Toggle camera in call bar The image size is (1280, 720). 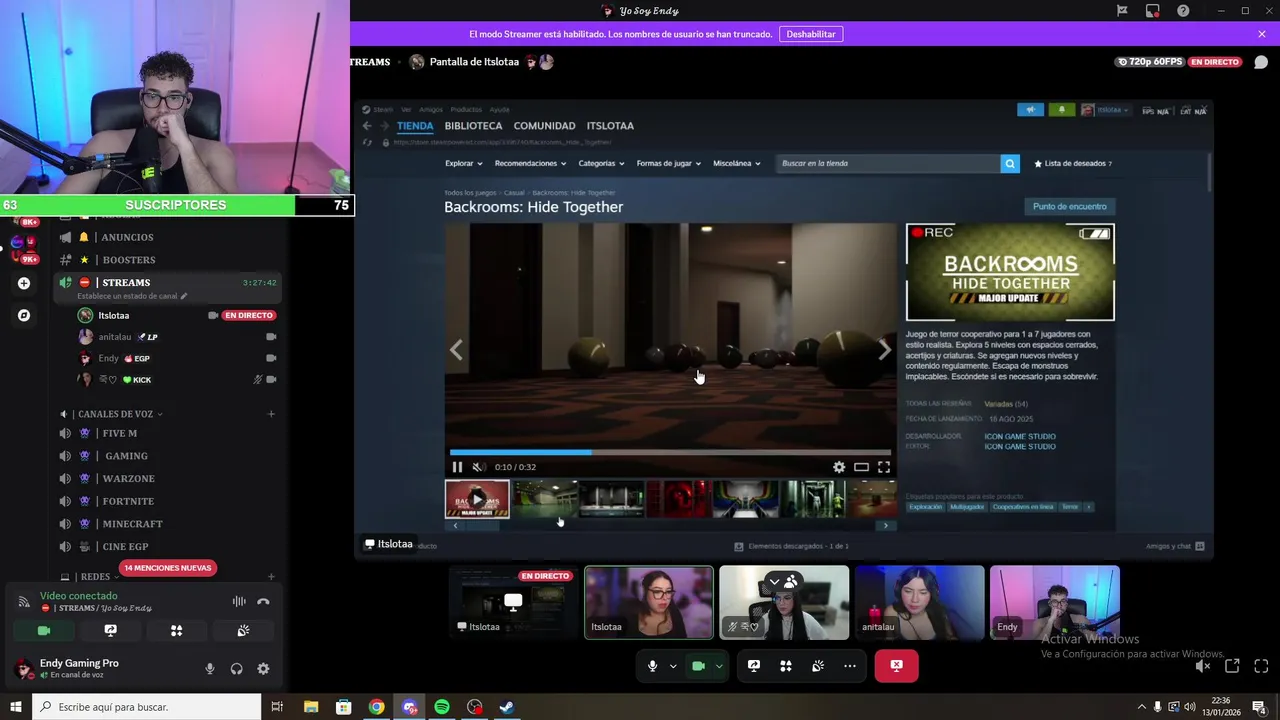(x=698, y=666)
